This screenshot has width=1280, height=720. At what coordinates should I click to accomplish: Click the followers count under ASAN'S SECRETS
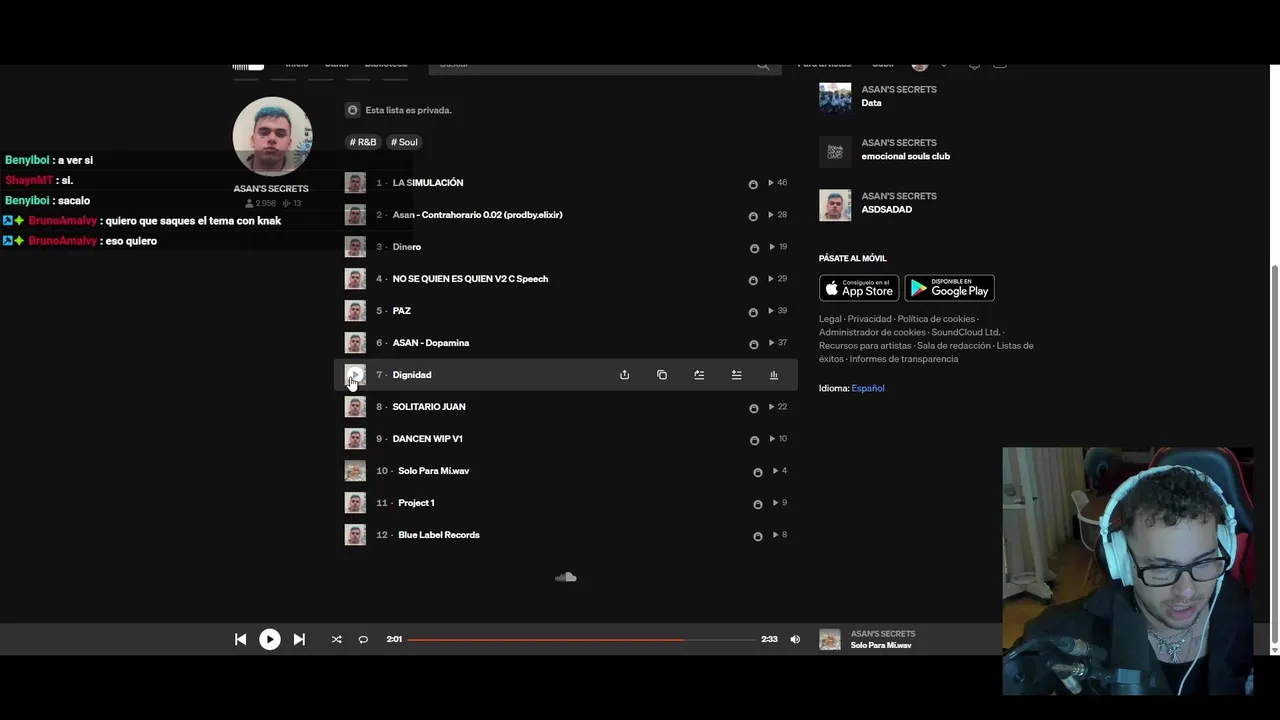click(x=260, y=203)
